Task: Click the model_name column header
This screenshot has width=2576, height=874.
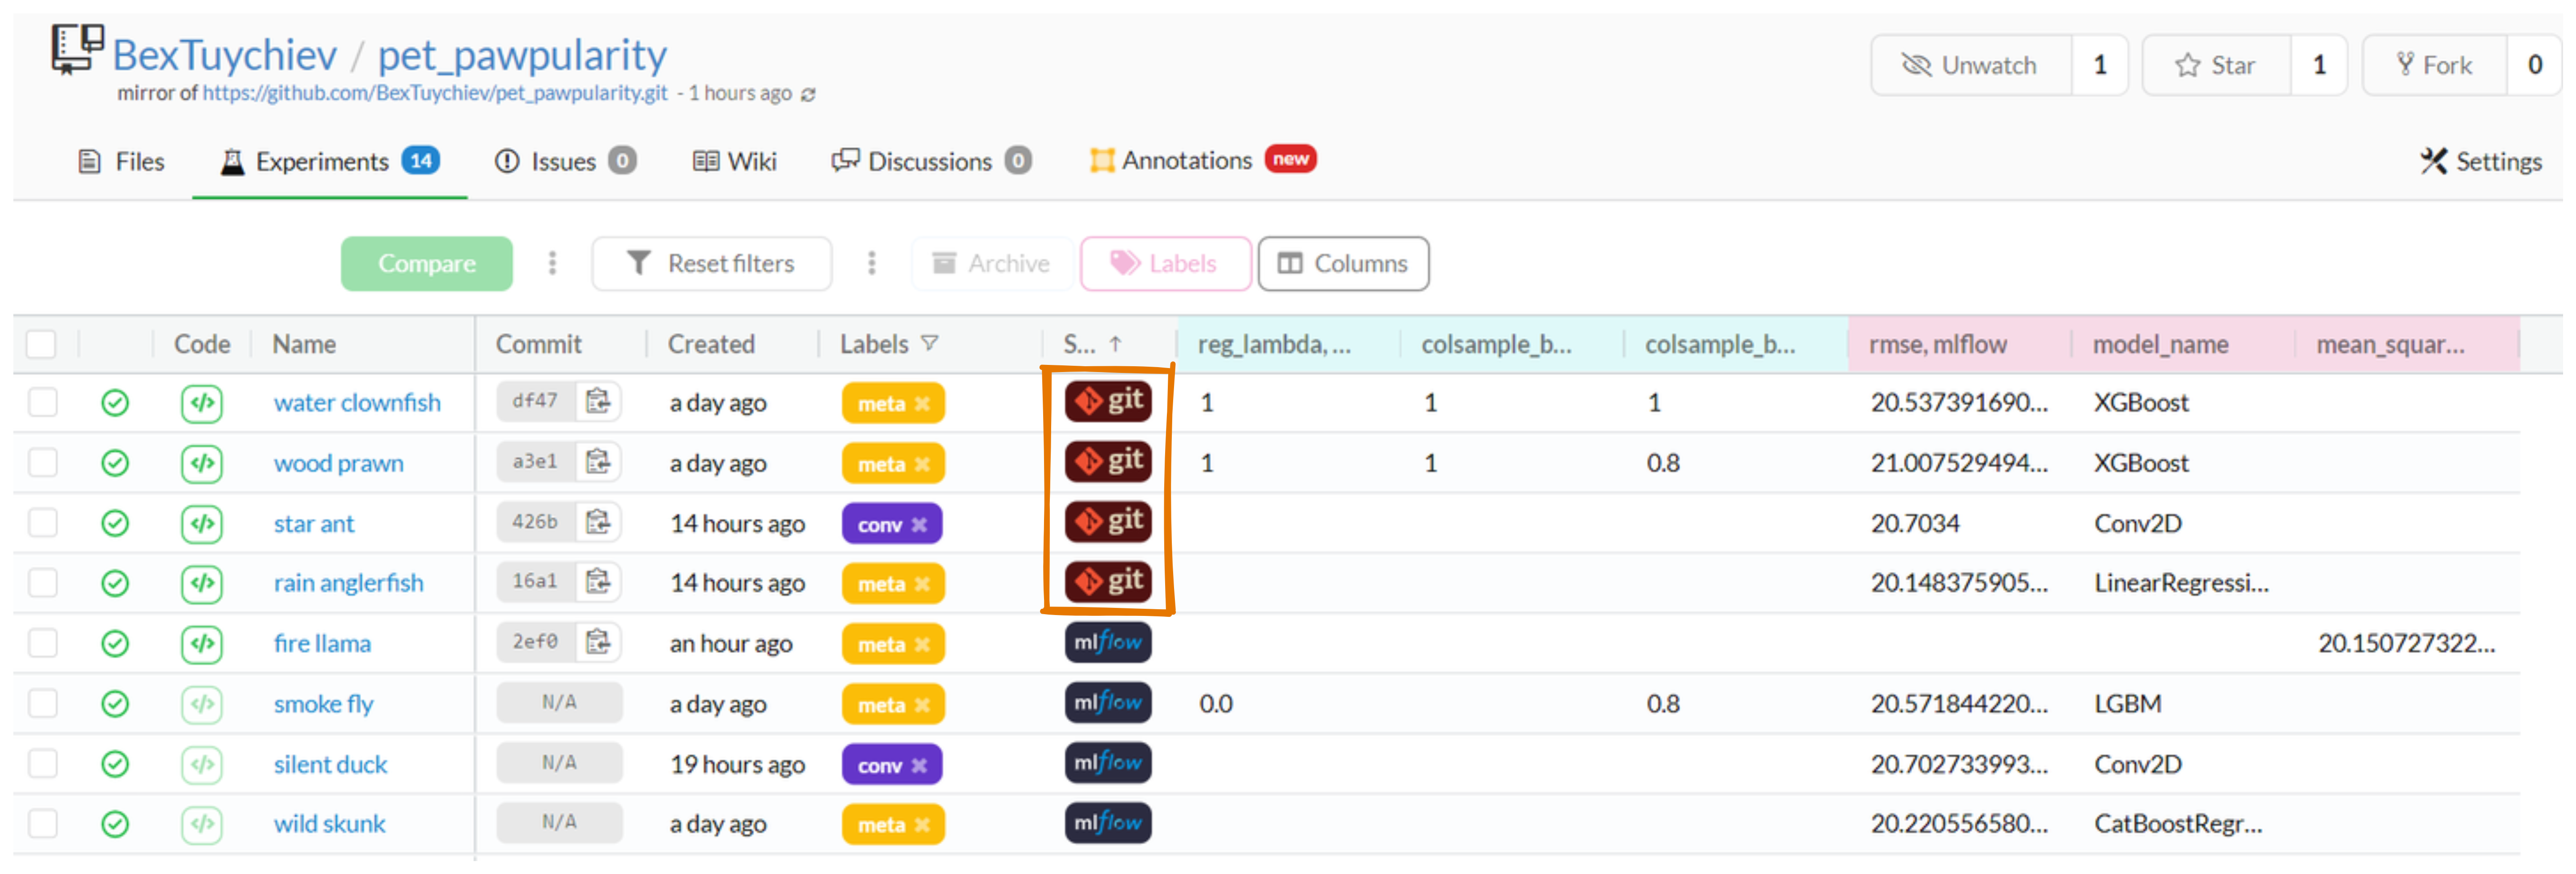Action: coord(2160,344)
